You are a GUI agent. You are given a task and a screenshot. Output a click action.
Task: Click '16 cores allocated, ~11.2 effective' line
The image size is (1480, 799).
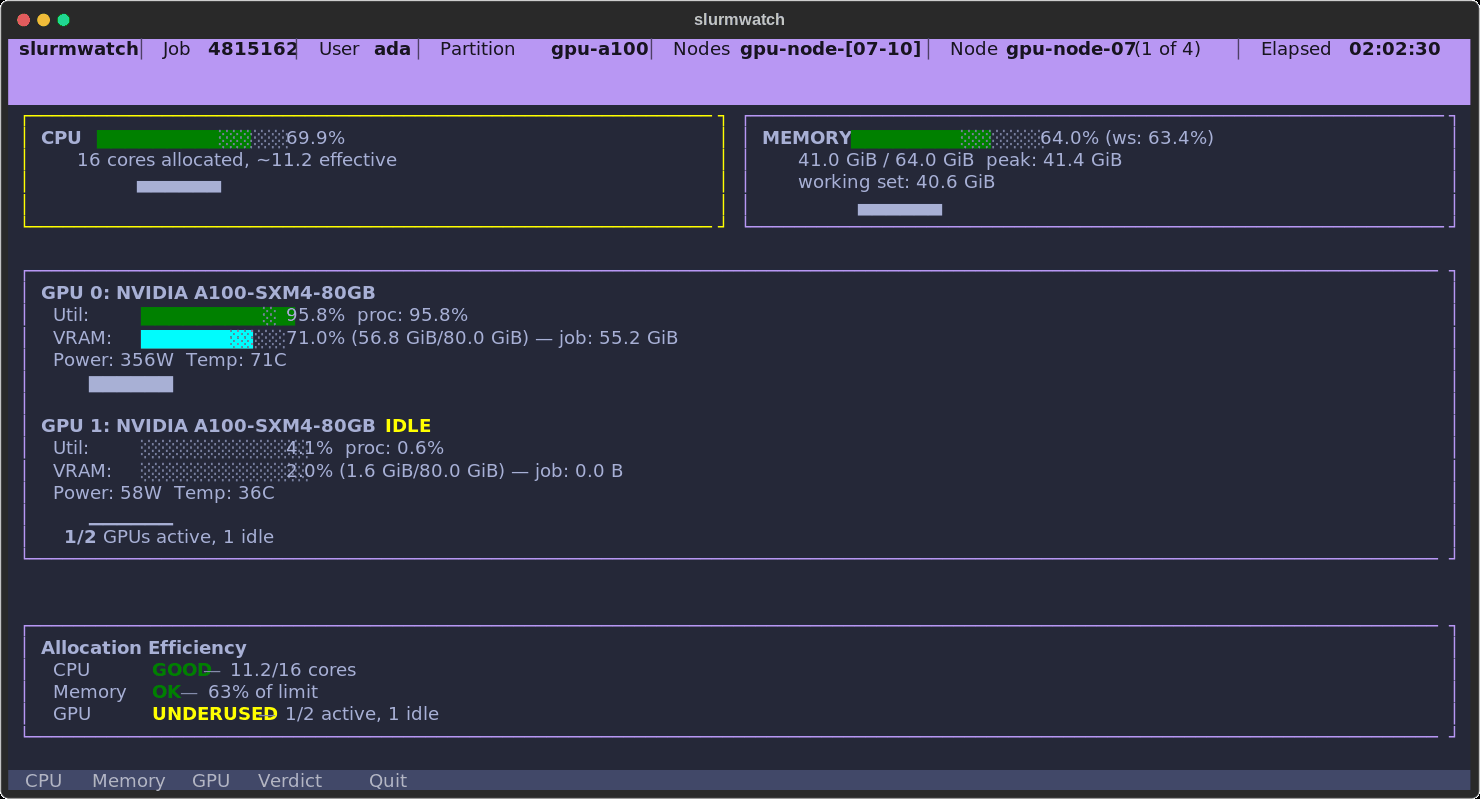pyautogui.click(x=237, y=160)
